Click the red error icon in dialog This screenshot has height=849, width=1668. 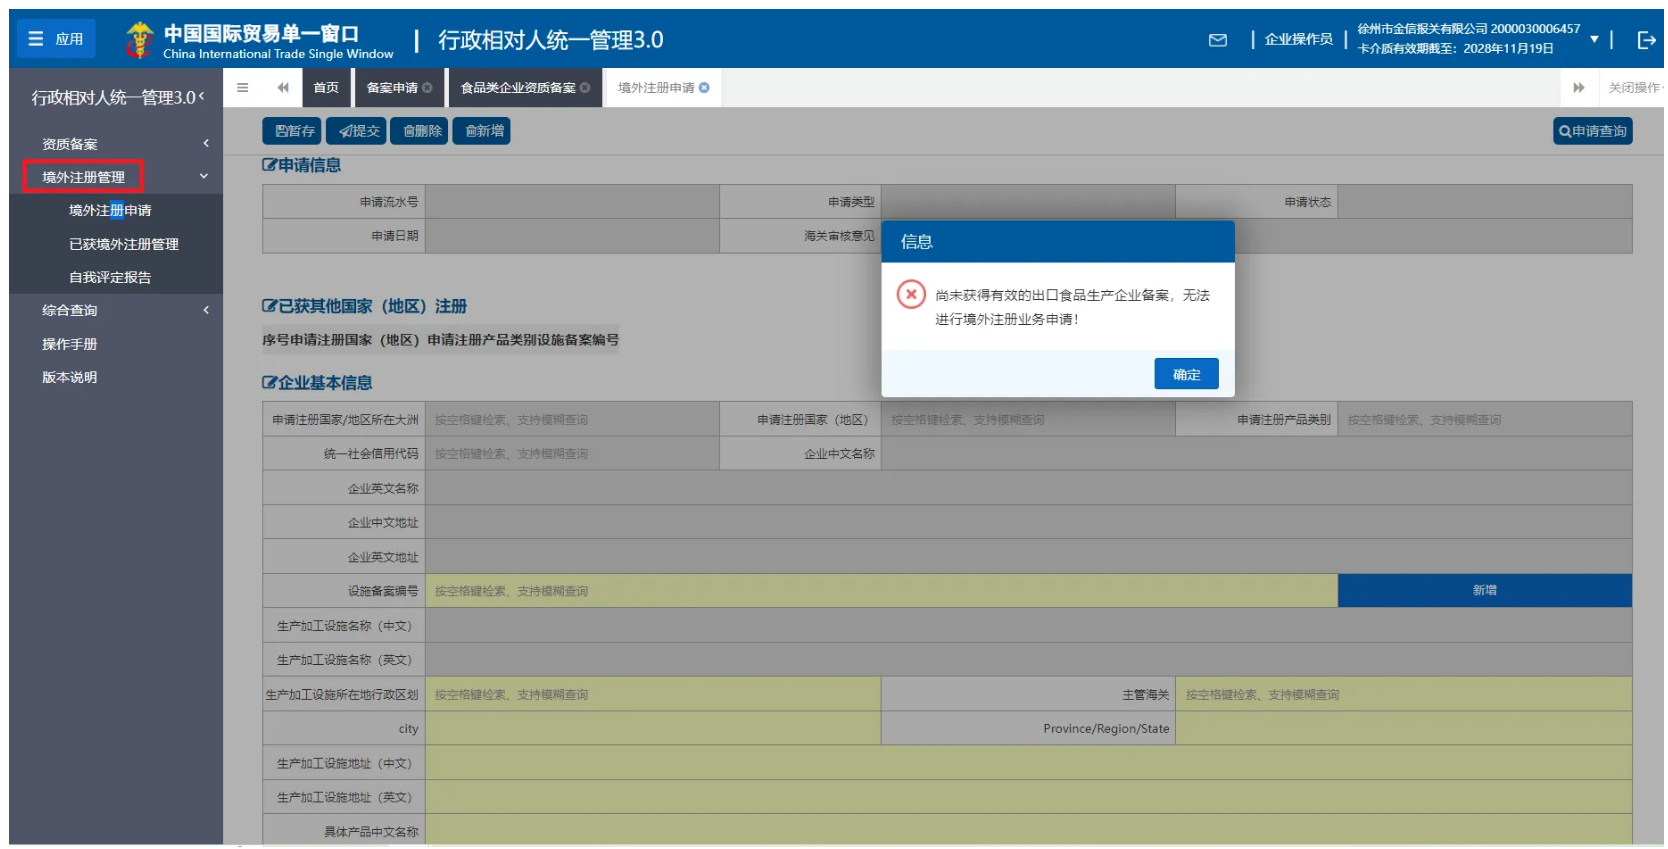pyautogui.click(x=911, y=295)
